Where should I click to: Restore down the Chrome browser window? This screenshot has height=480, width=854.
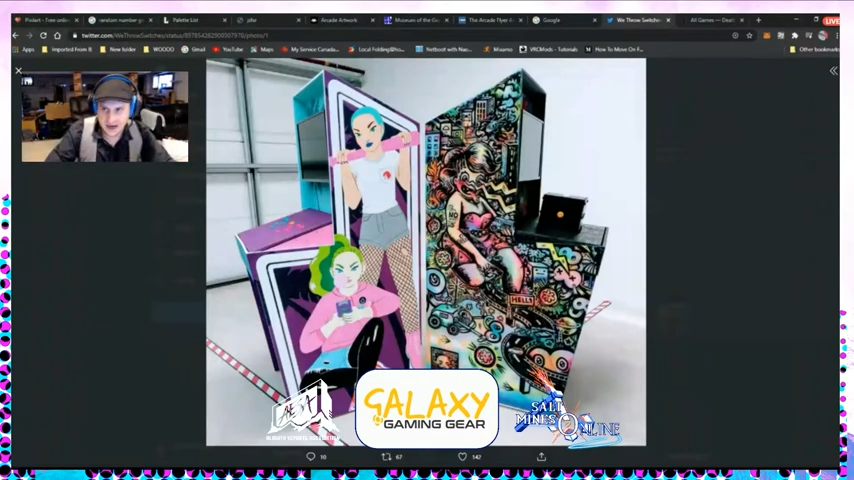click(x=816, y=19)
